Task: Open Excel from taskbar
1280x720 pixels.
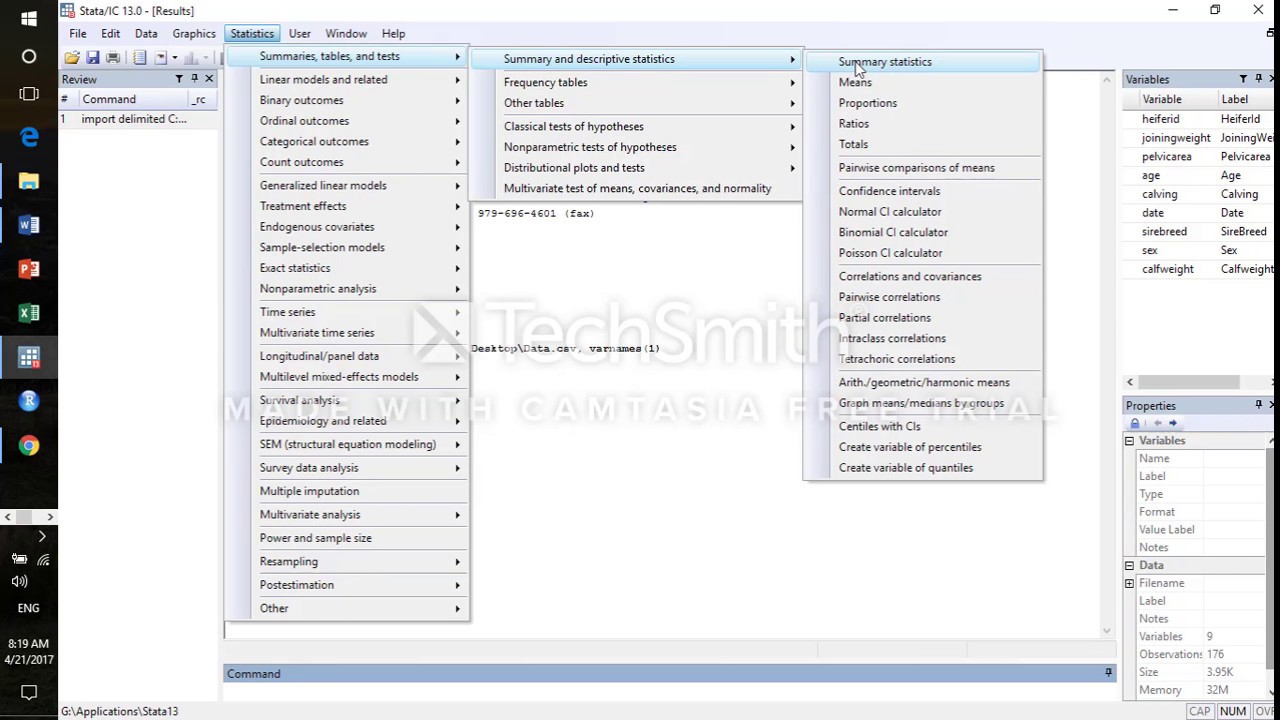Action: 29,313
